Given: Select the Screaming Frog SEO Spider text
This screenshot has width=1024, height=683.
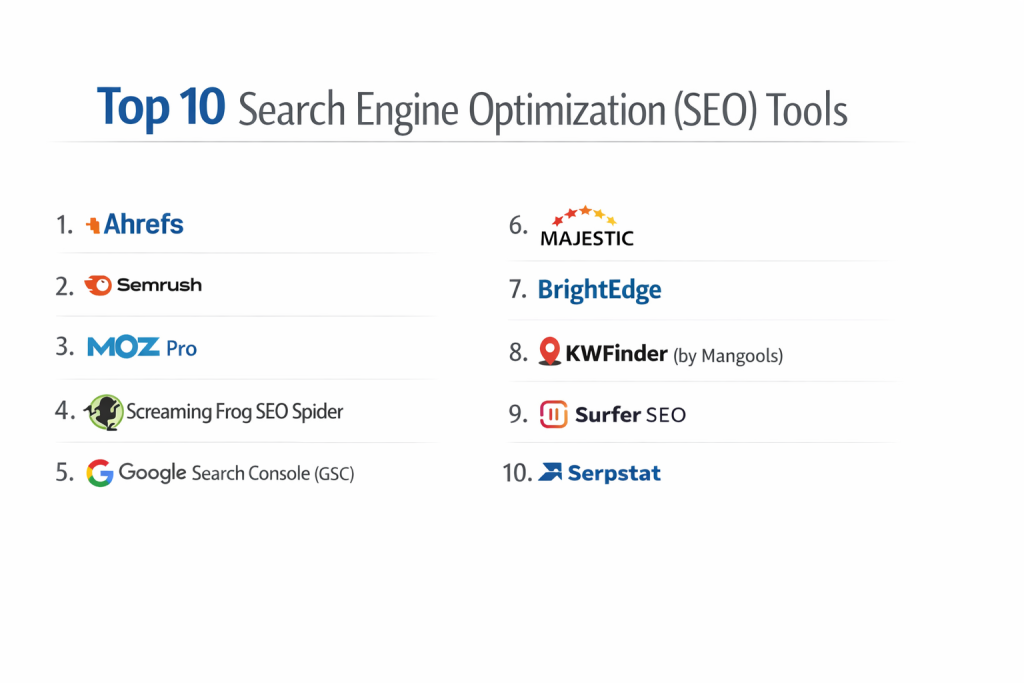Looking at the screenshot, I should coord(235,411).
